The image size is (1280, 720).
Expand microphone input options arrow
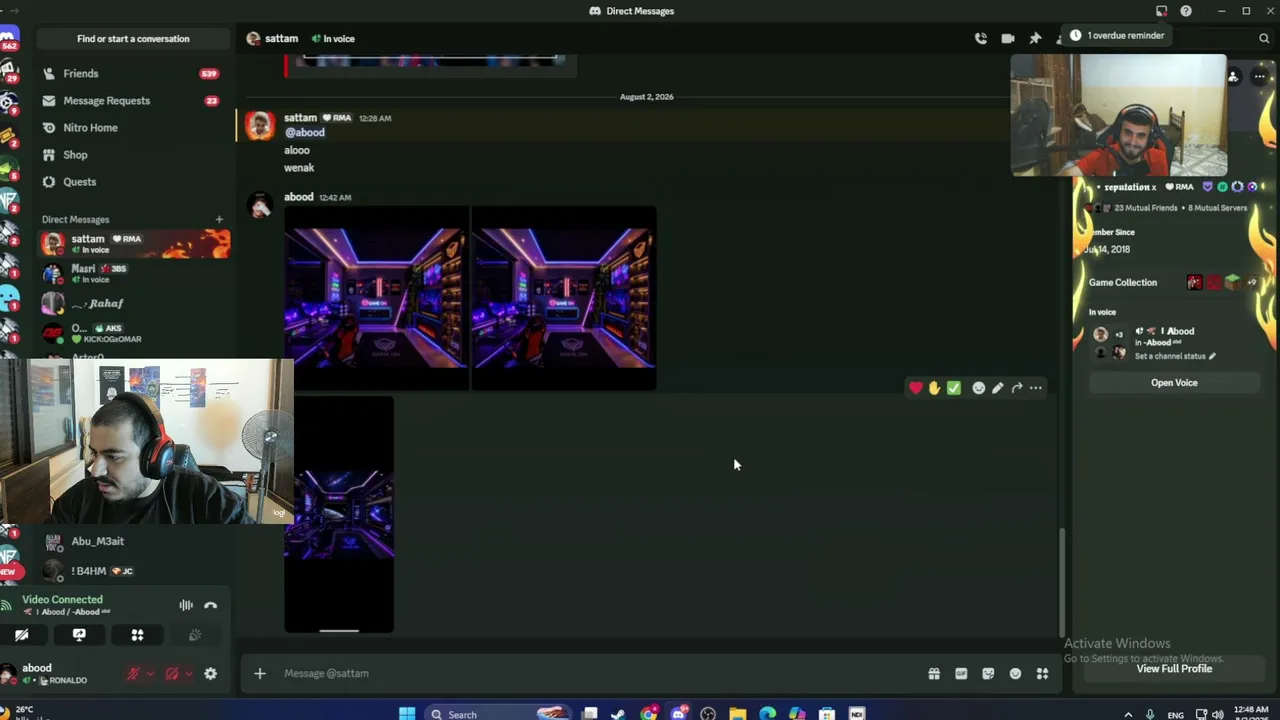point(149,674)
